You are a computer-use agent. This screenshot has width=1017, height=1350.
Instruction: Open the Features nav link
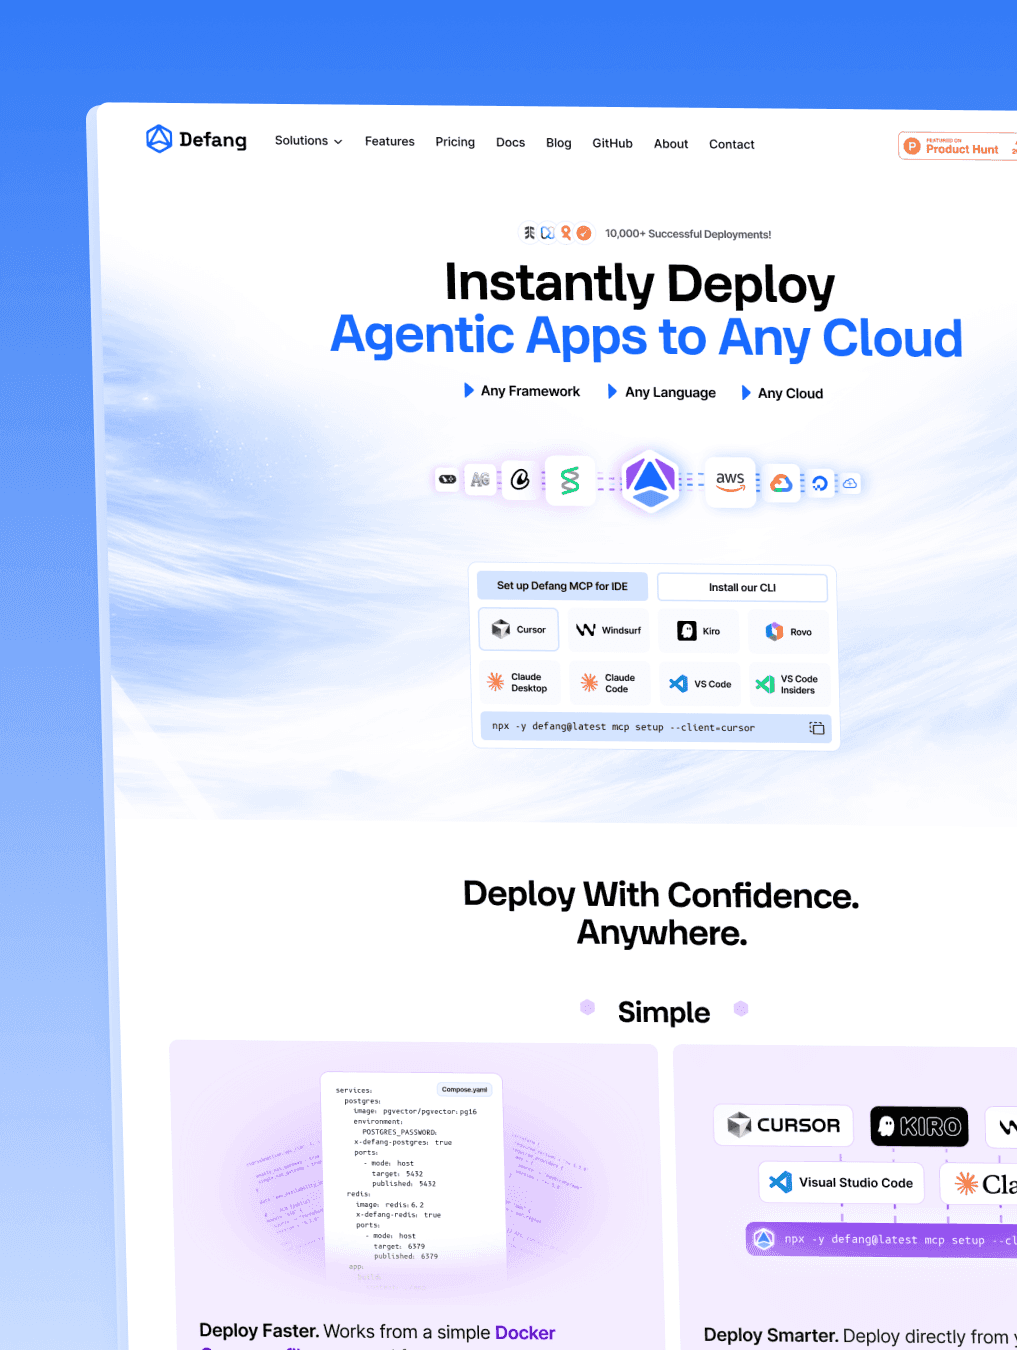point(390,142)
